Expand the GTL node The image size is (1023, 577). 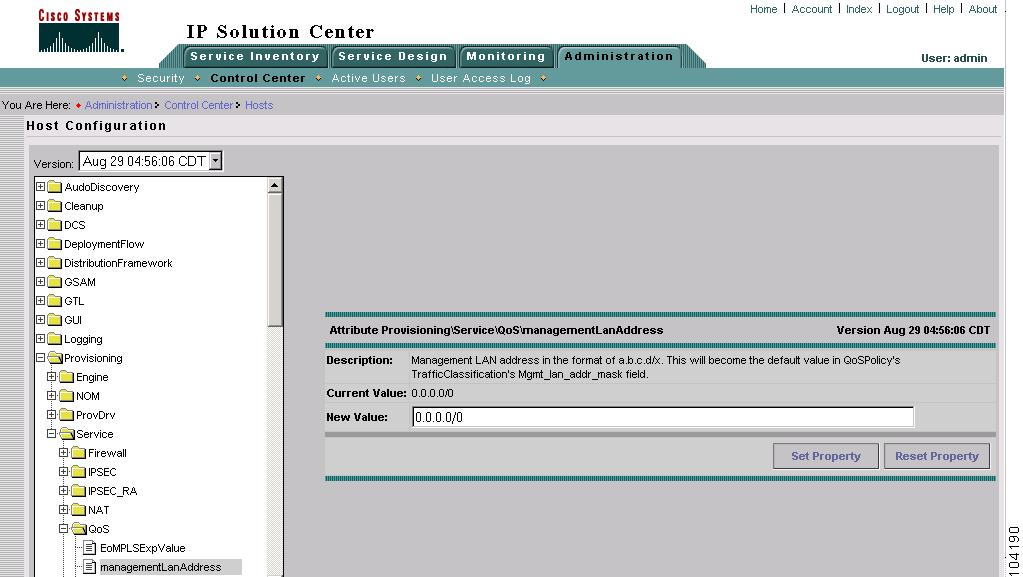click(40, 300)
